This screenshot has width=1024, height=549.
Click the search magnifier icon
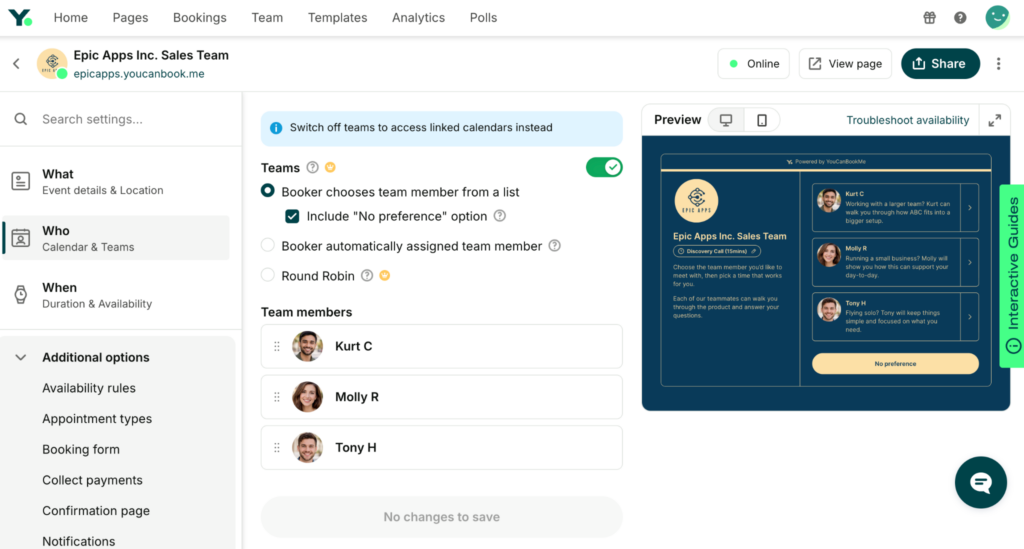pyautogui.click(x=21, y=119)
